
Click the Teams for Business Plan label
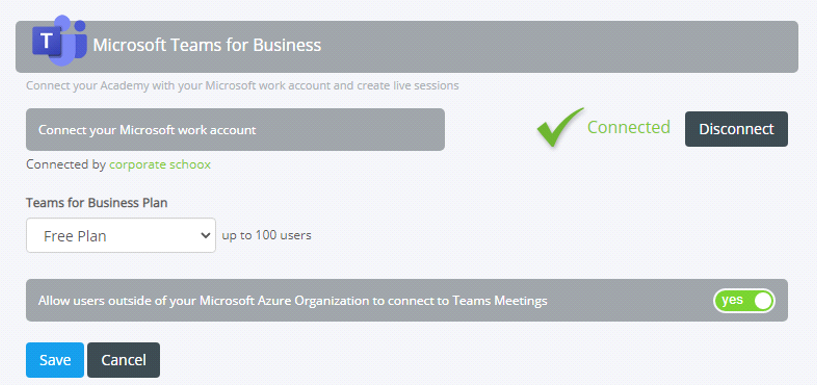click(97, 203)
